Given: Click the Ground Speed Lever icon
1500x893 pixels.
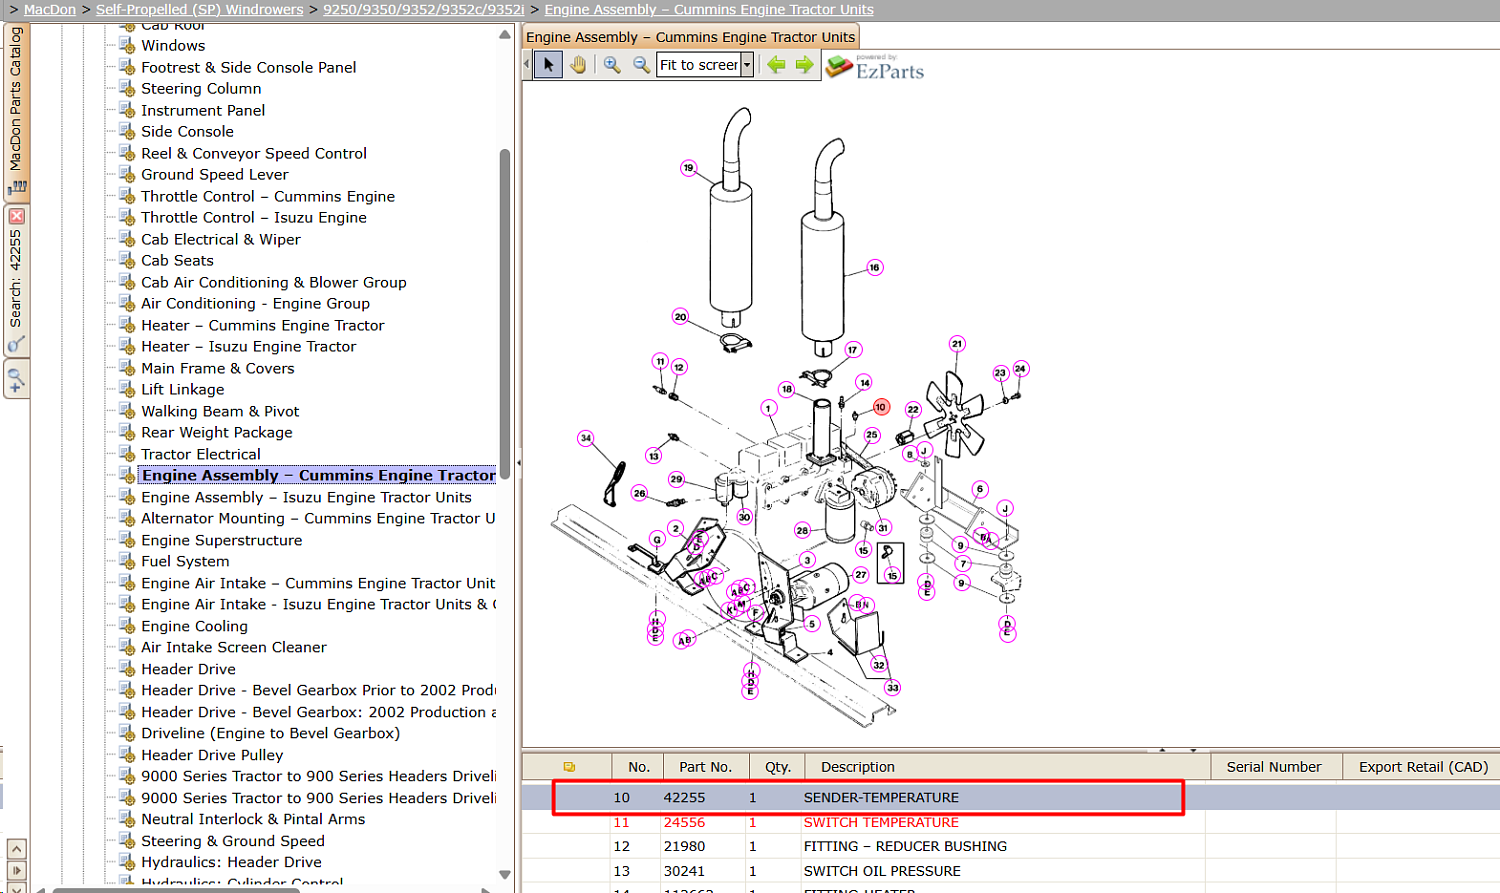Looking at the screenshot, I should coord(127,175).
